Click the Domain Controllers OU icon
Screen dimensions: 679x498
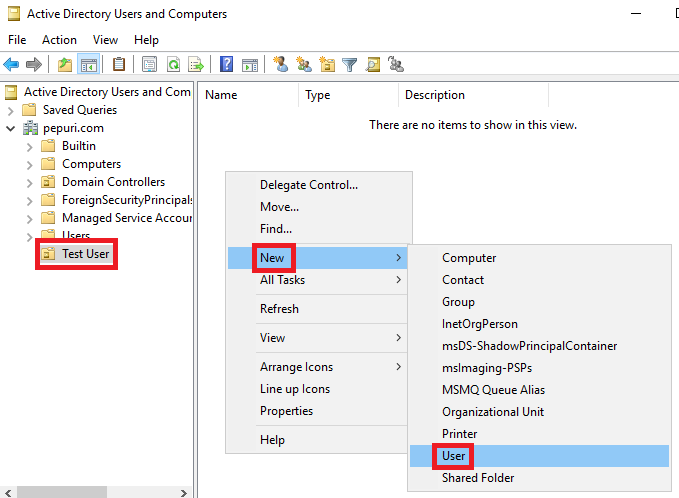(x=48, y=182)
